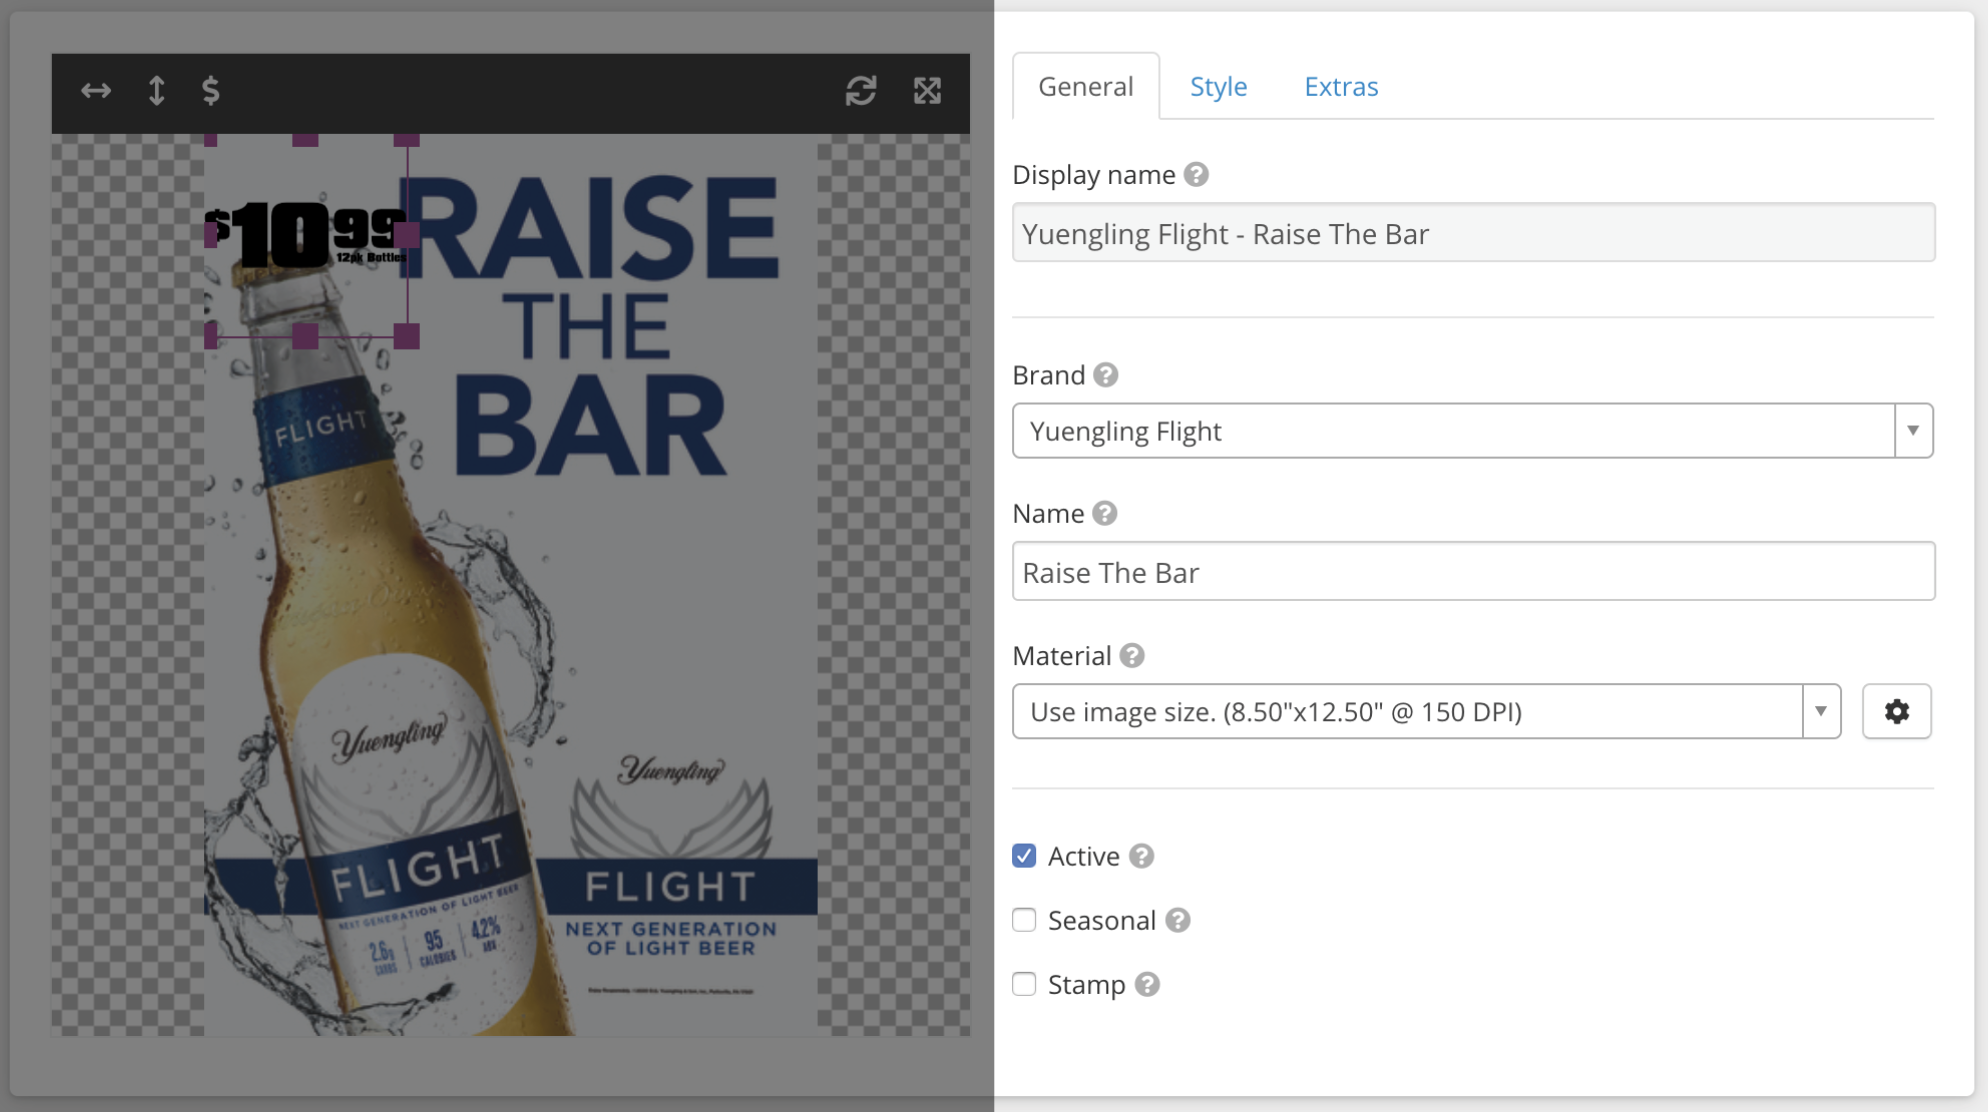
Task: Click the expand to fullscreen icon
Action: 928,91
